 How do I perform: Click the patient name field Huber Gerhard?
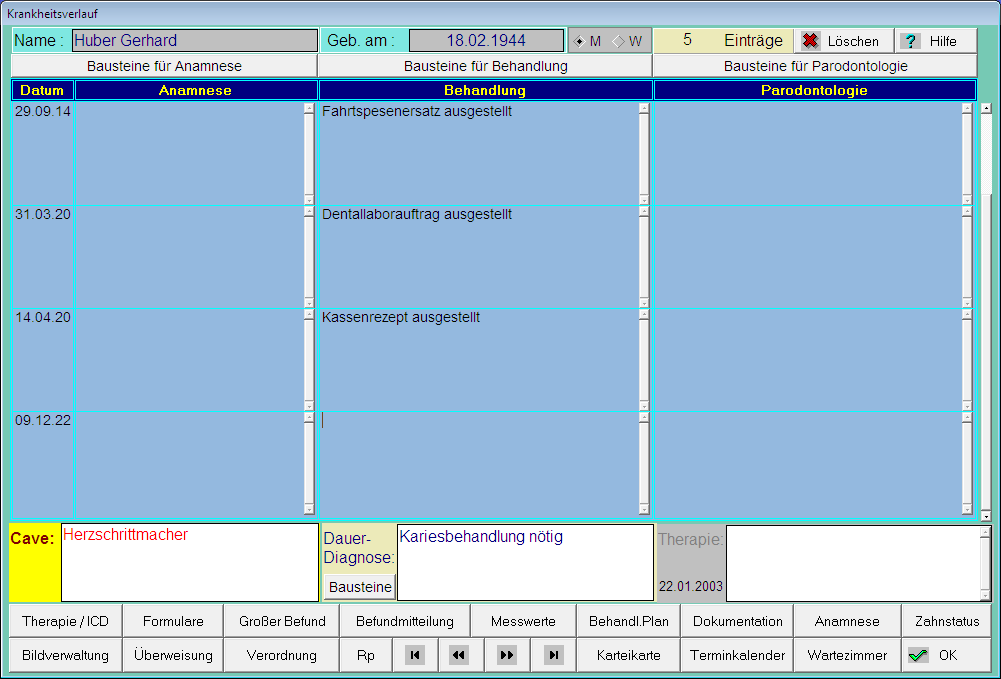(194, 41)
